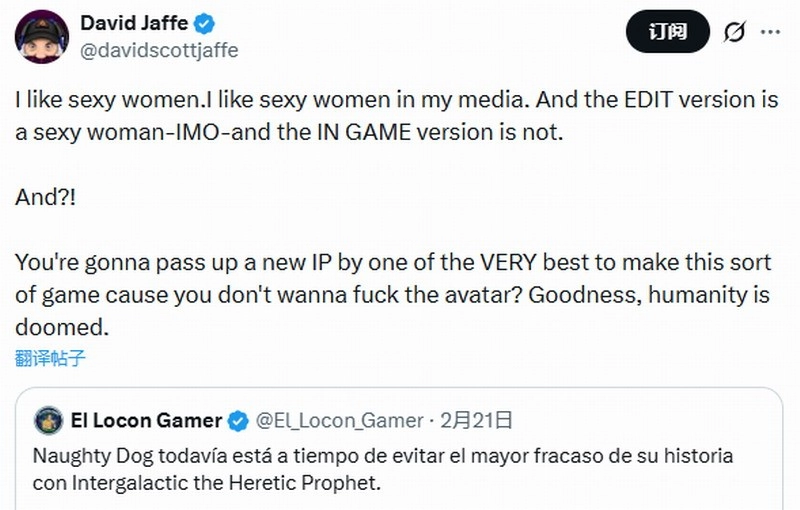The height and width of the screenshot is (510, 800).
Task: Click the word "doomed." ending the post
Action: [x=61, y=327]
